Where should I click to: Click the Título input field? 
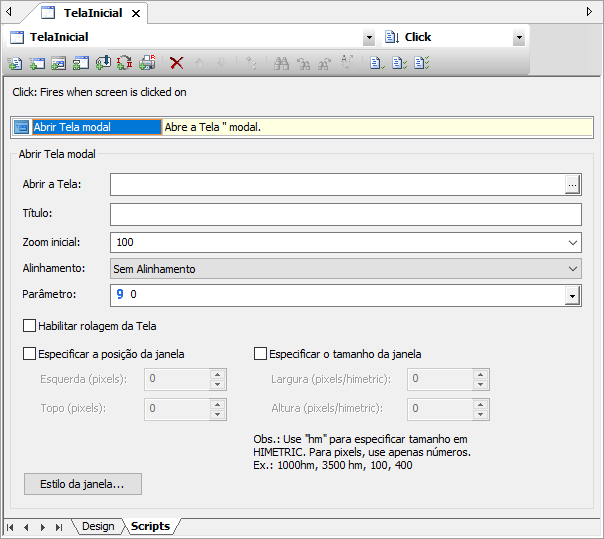coord(346,215)
